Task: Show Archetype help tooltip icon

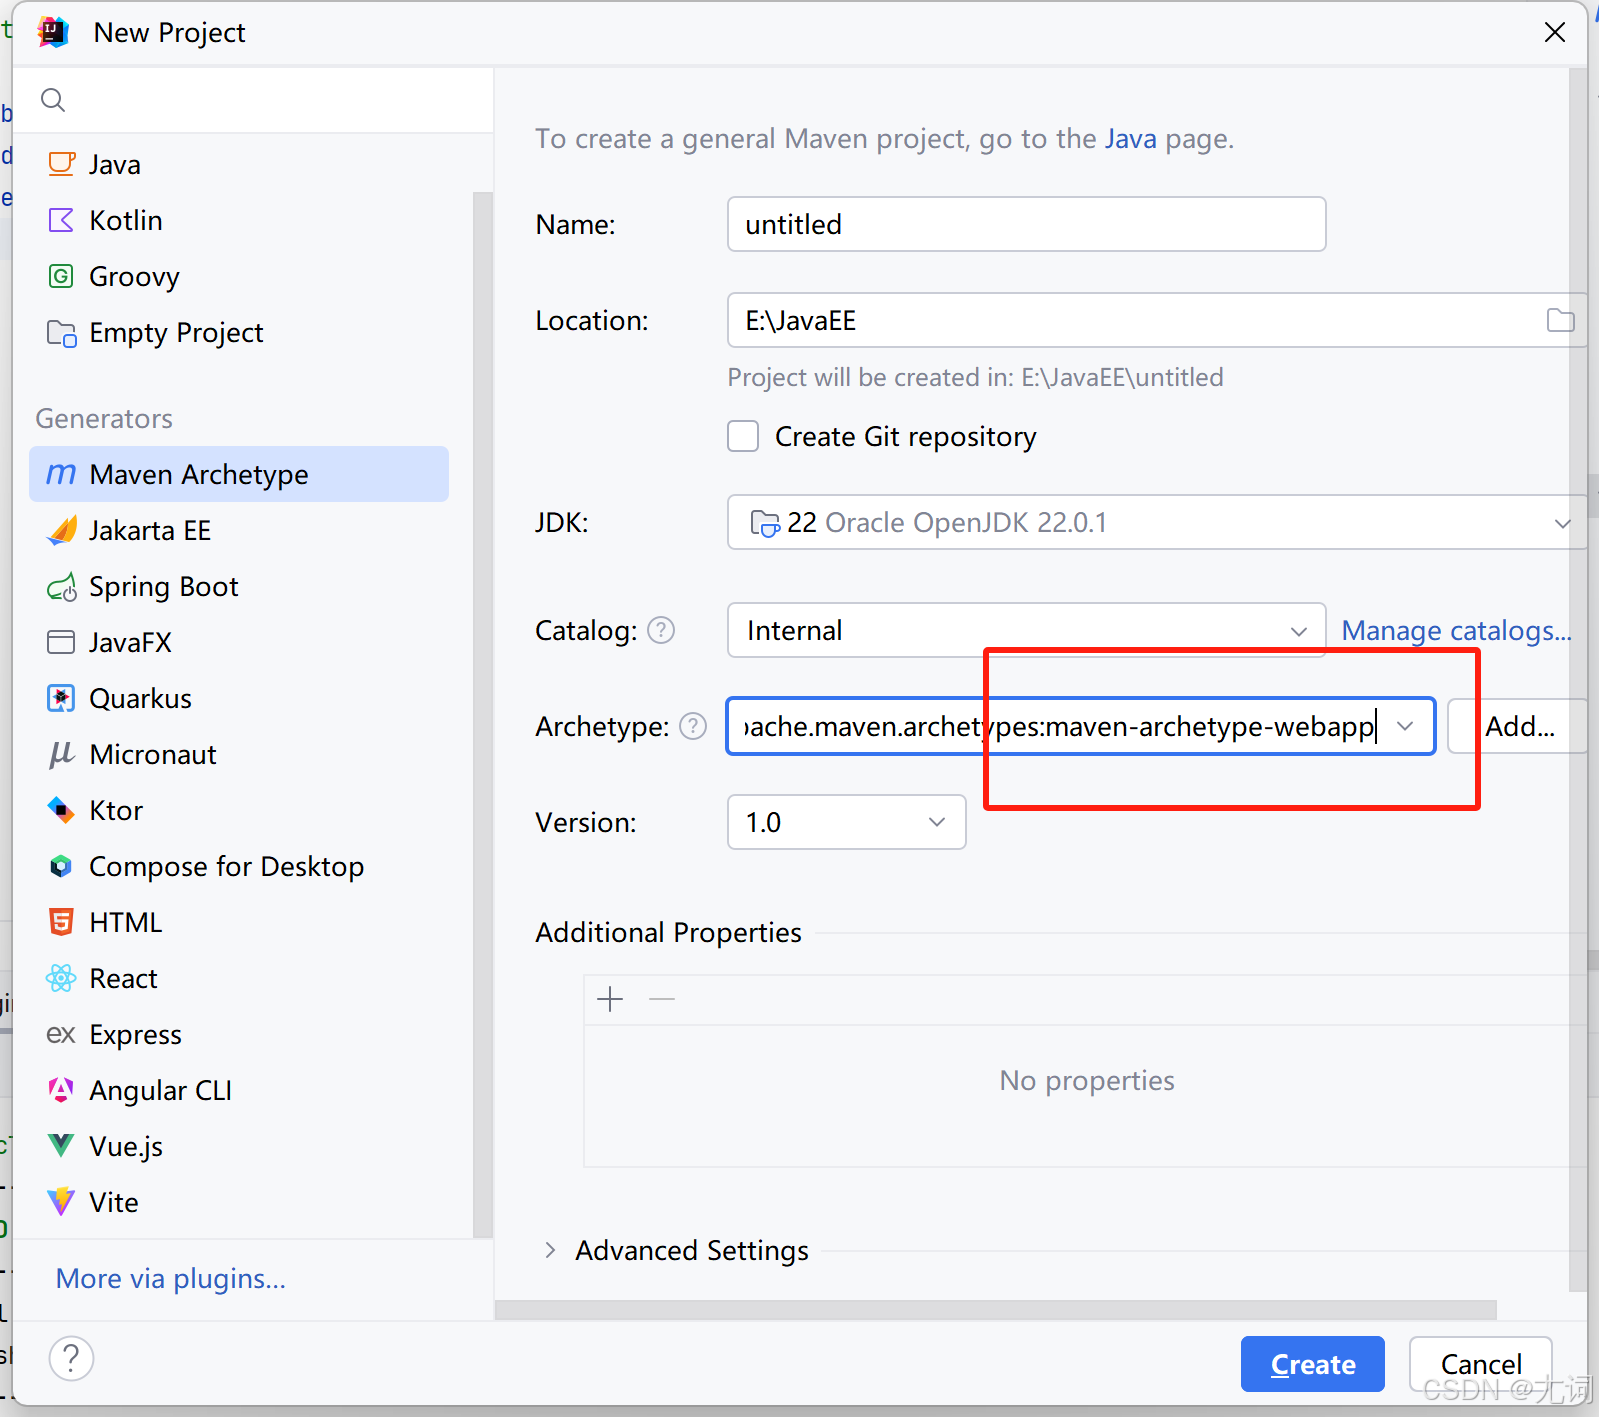Action: pos(693,726)
